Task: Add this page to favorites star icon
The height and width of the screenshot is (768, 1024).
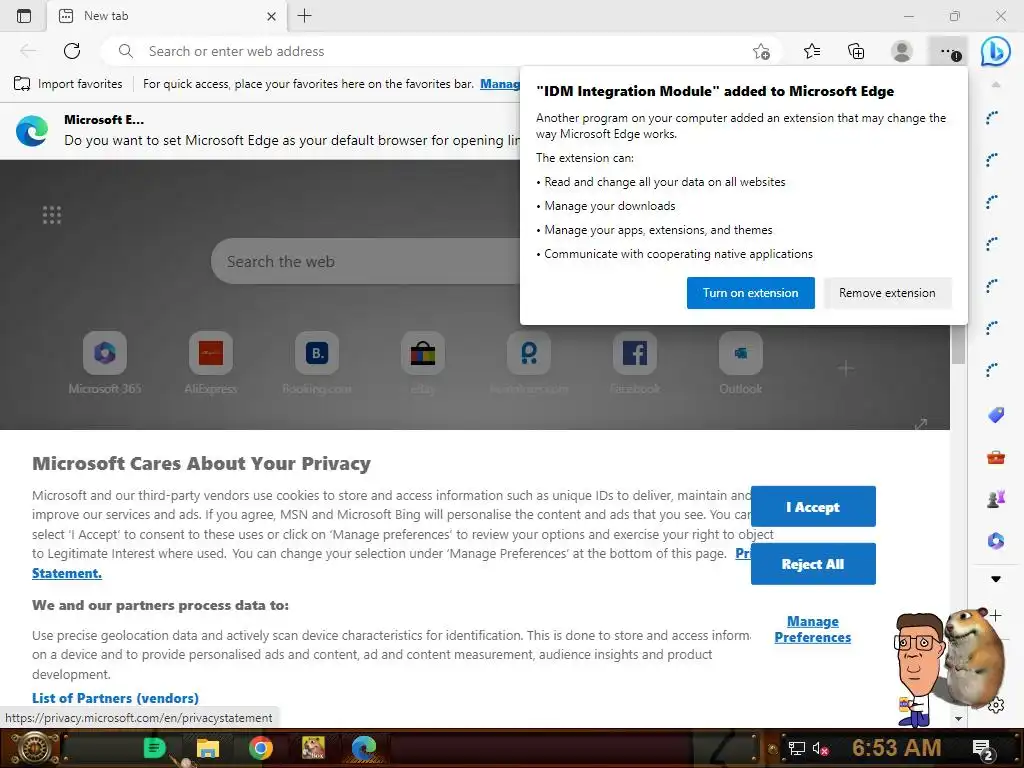Action: pyautogui.click(x=761, y=51)
